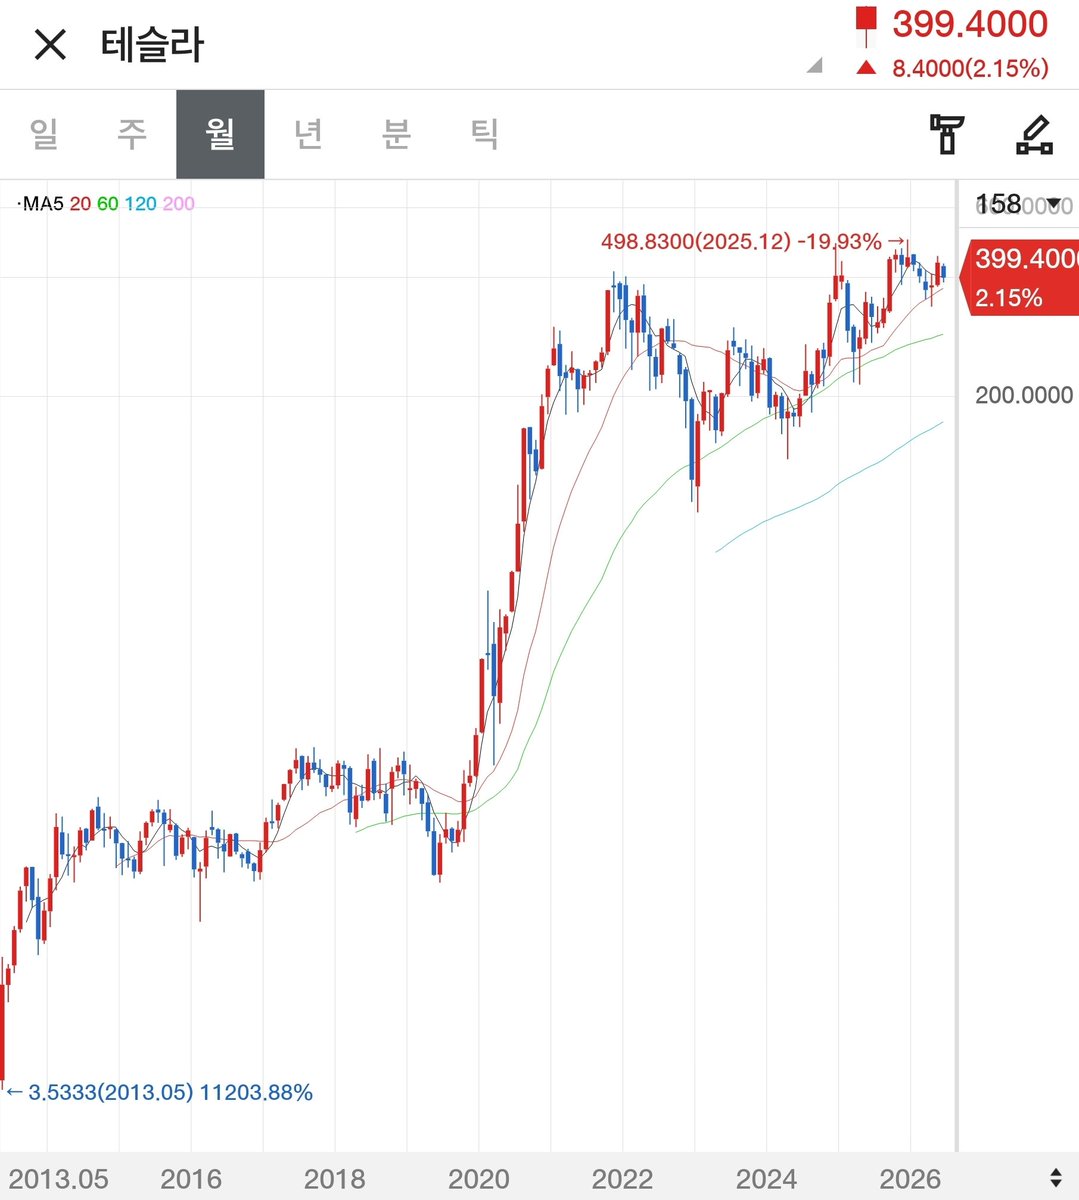1079x1200 pixels.
Task: Click the MA5 moving average label
Action: pyautogui.click(x=41, y=204)
